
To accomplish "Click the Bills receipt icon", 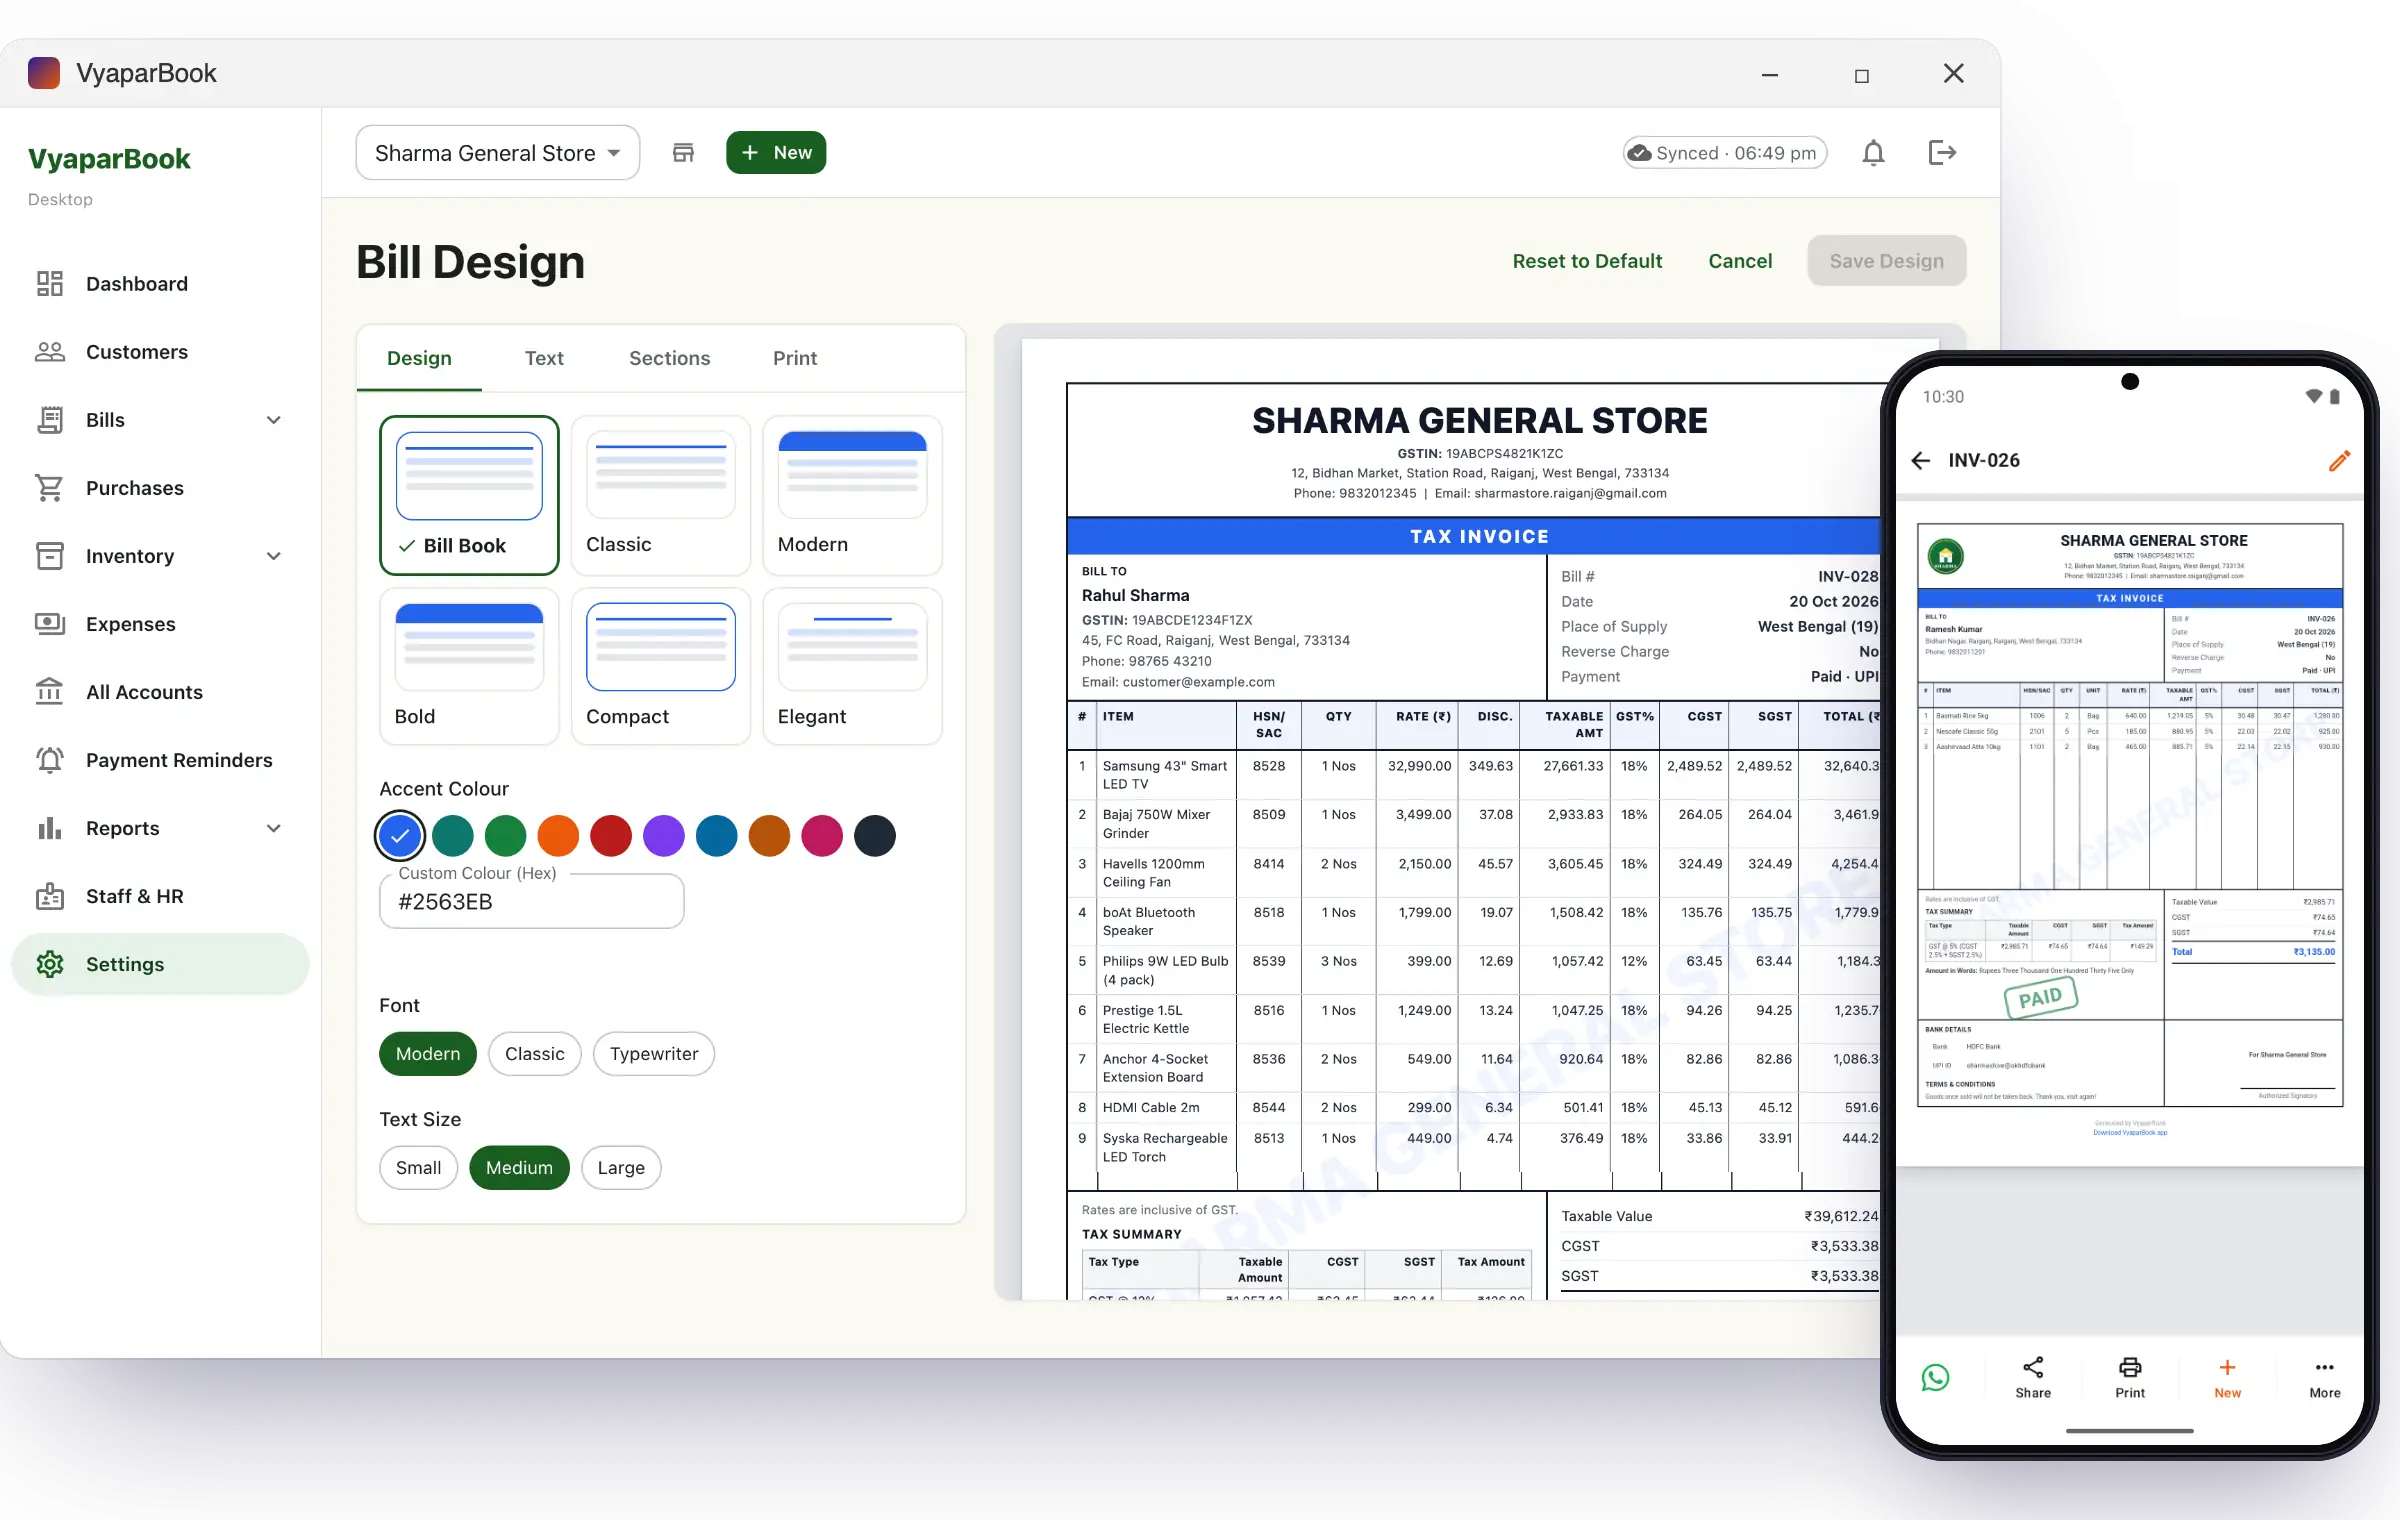I will point(50,420).
